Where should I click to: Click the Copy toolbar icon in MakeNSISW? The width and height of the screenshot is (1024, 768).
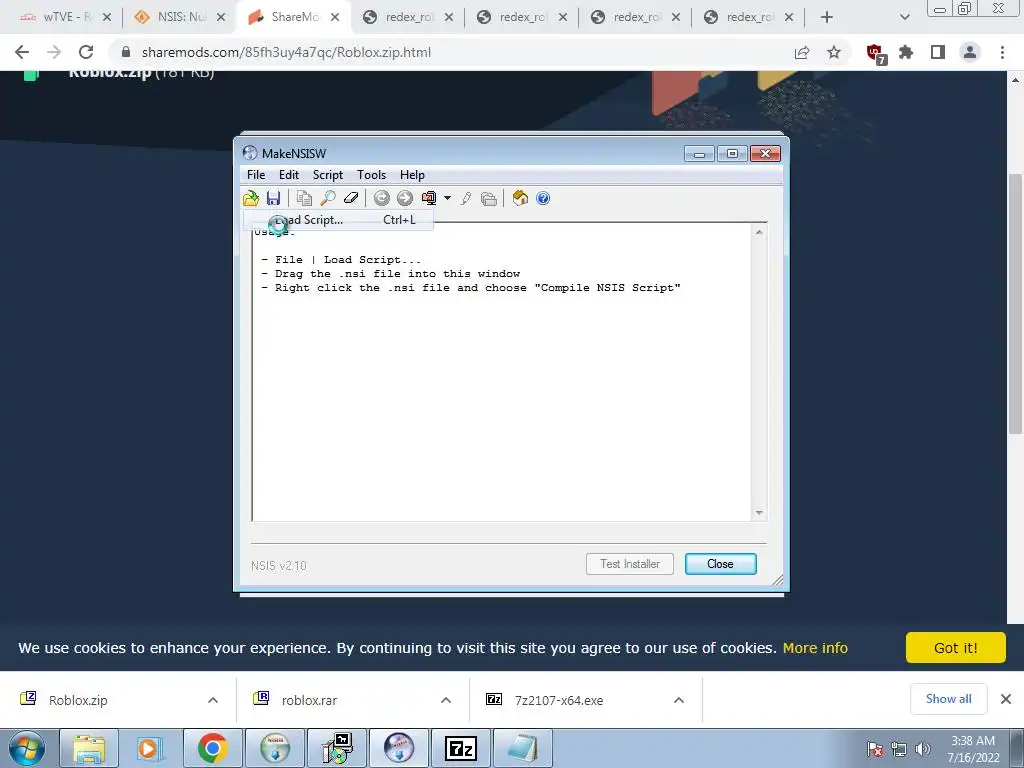(304, 198)
